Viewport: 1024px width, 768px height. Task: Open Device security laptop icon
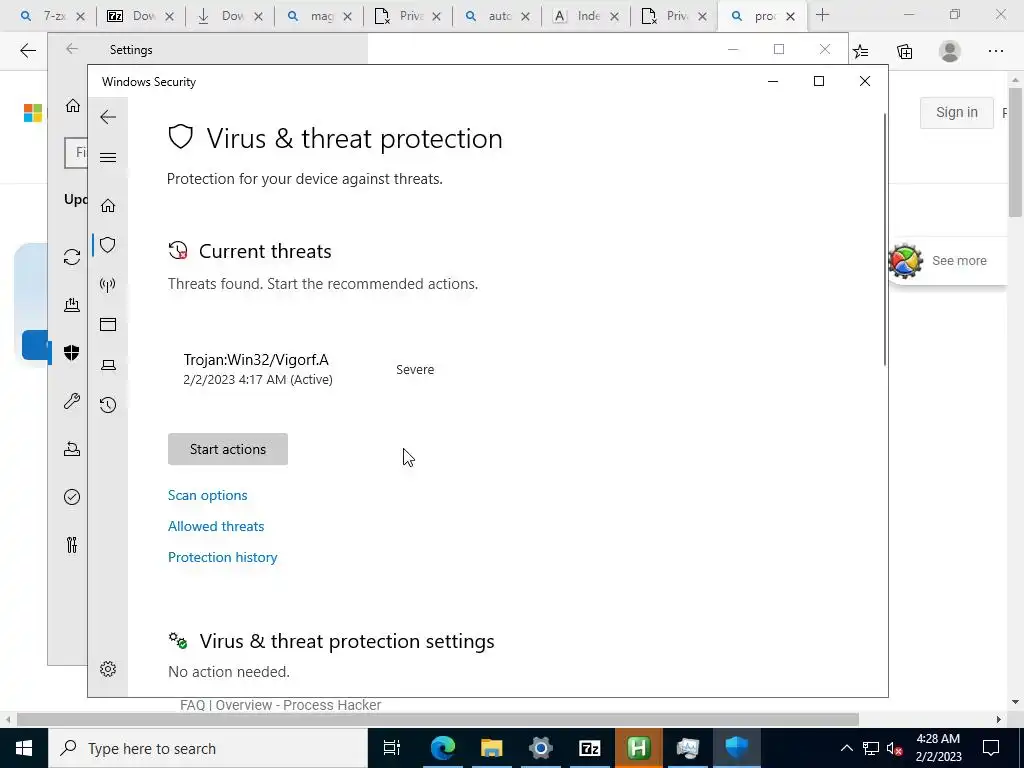tap(108, 365)
